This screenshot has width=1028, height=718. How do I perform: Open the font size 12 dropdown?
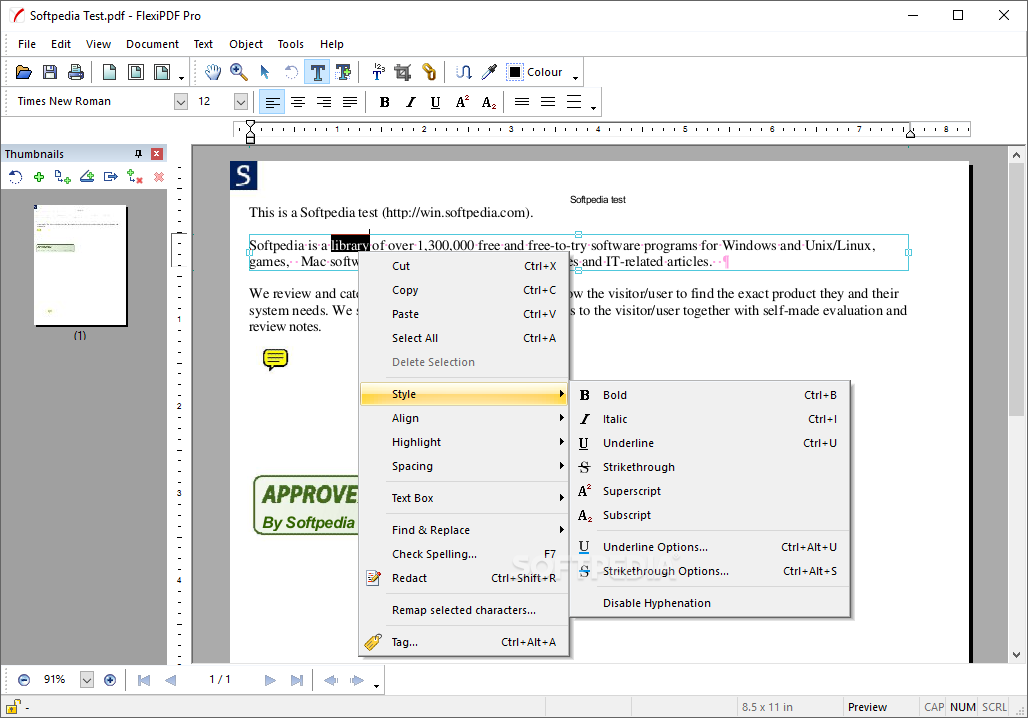click(x=241, y=102)
